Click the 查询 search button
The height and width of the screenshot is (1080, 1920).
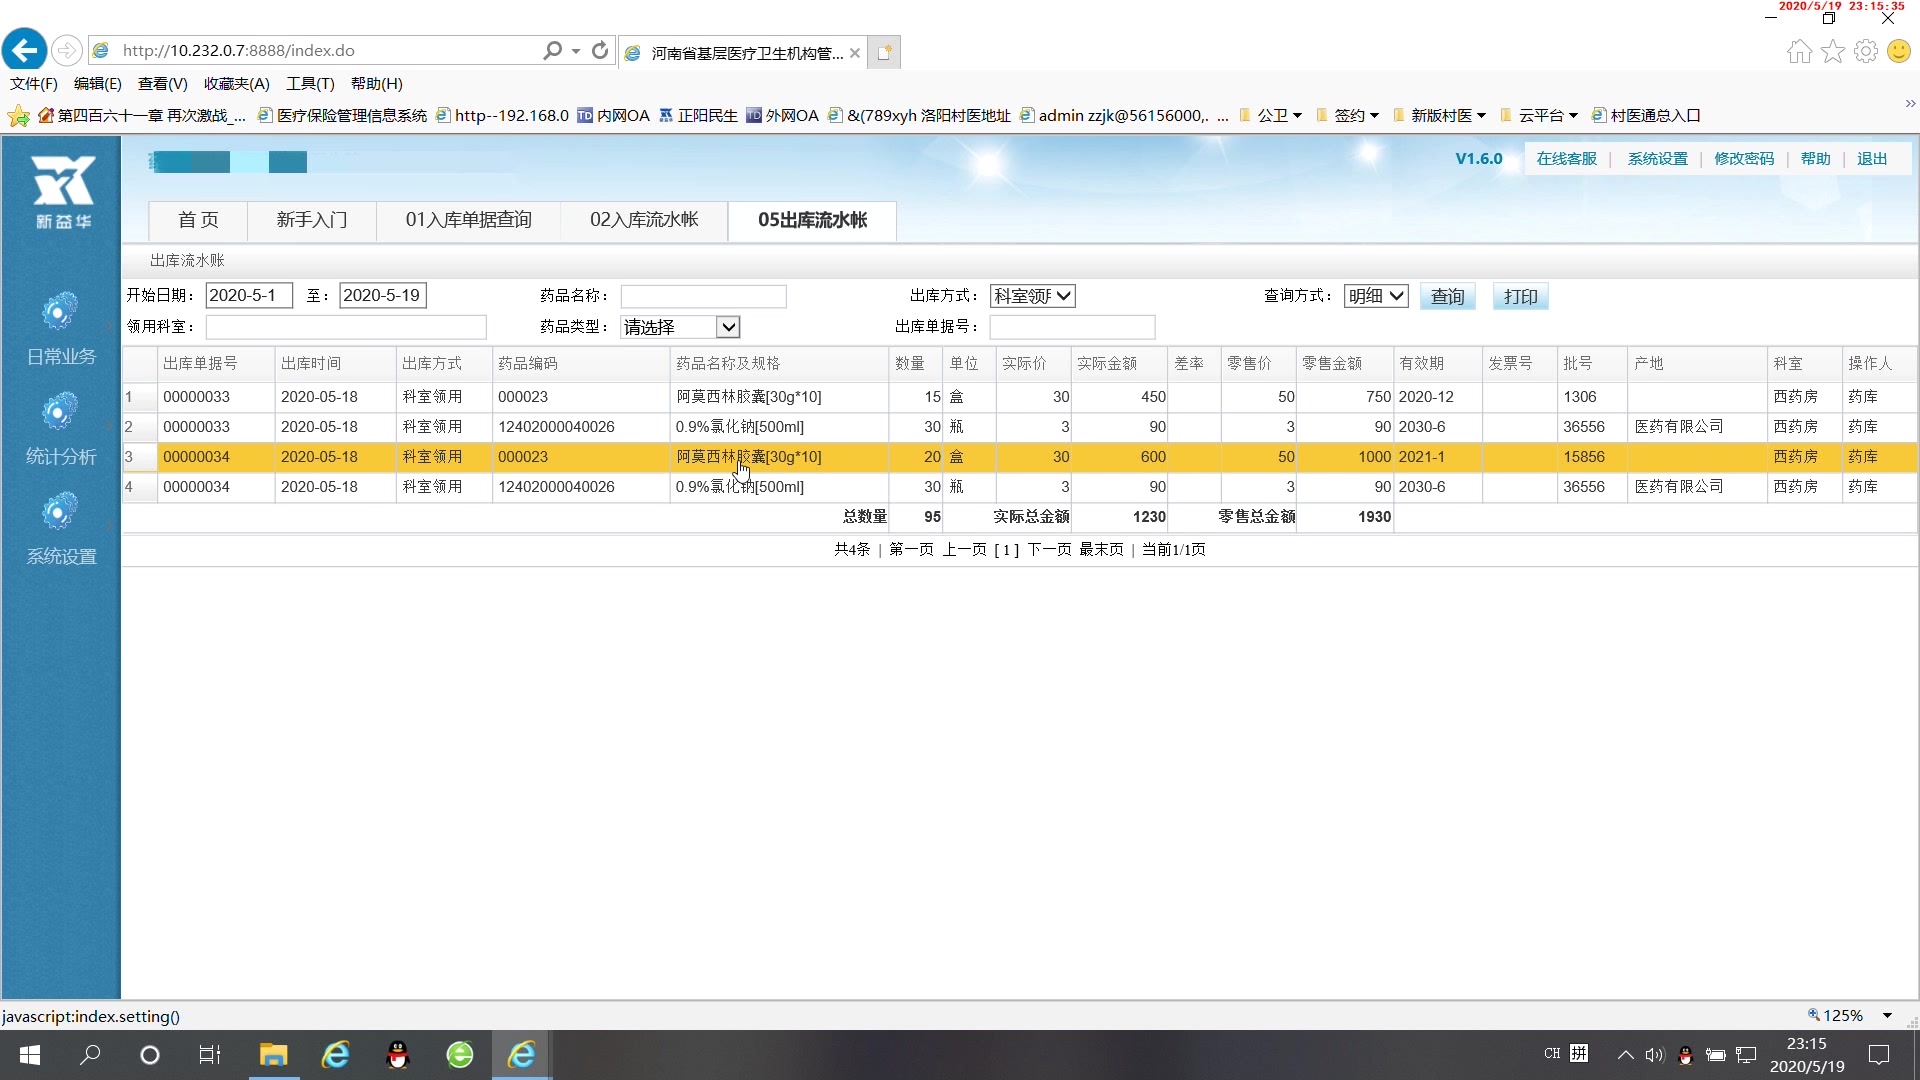tap(1447, 297)
